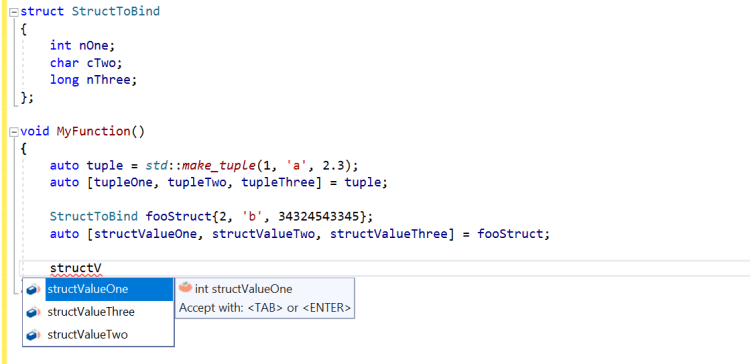This screenshot has height=364, width=750.
Task: Click the icon in the int structValueOne tooltip
Action: pos(185,287)
